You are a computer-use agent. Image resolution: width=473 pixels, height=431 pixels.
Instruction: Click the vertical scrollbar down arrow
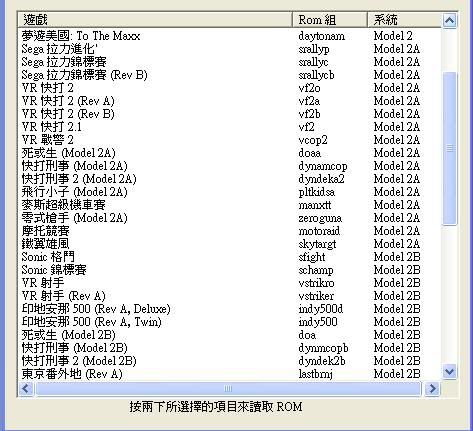coord(449,371)
